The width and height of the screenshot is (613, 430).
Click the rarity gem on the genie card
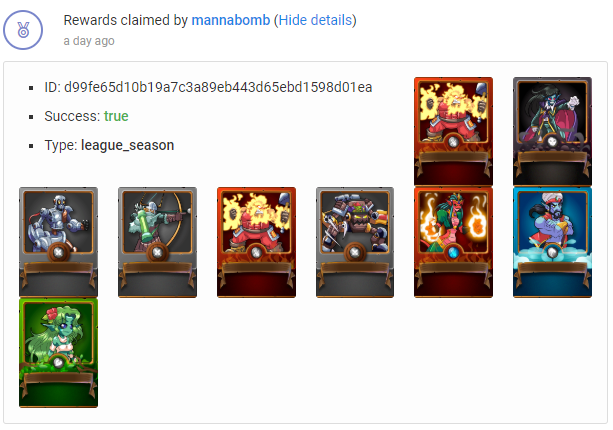[552, 253]
